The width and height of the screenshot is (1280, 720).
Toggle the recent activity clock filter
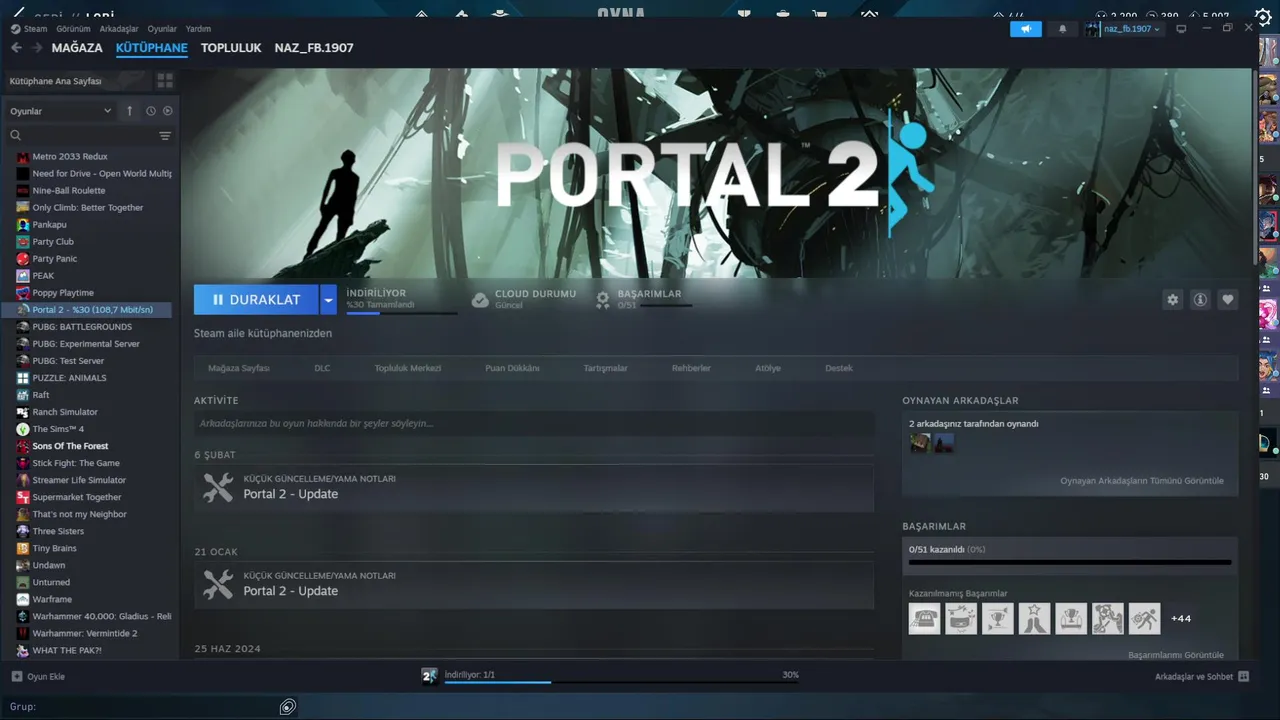(x=151, y=111)
